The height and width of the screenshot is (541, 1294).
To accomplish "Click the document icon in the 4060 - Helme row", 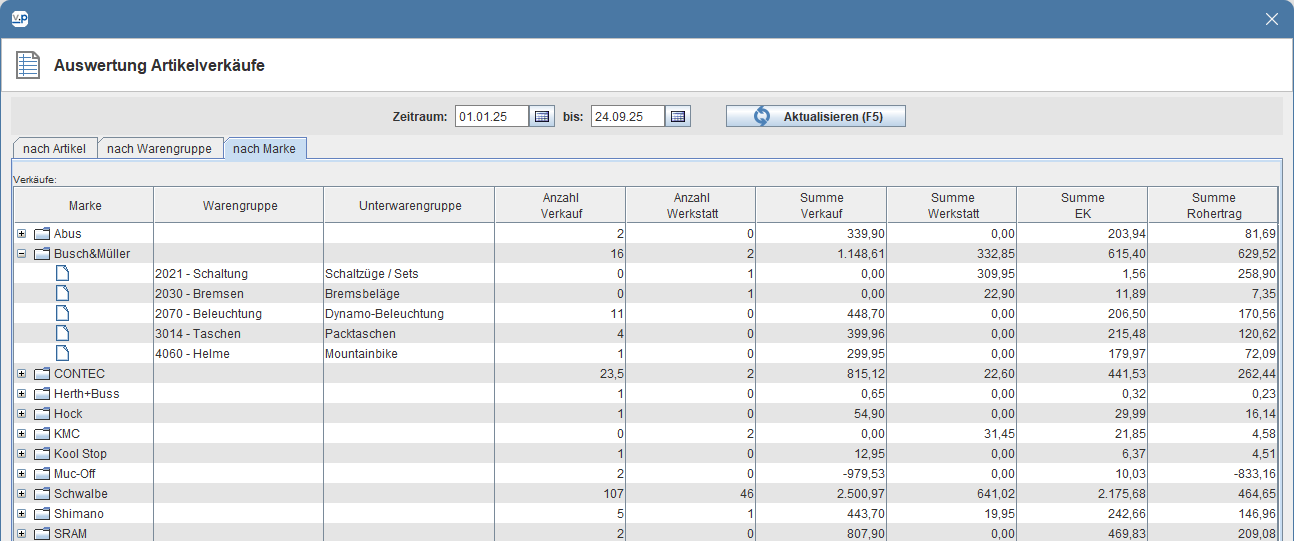I will [62, 353].
